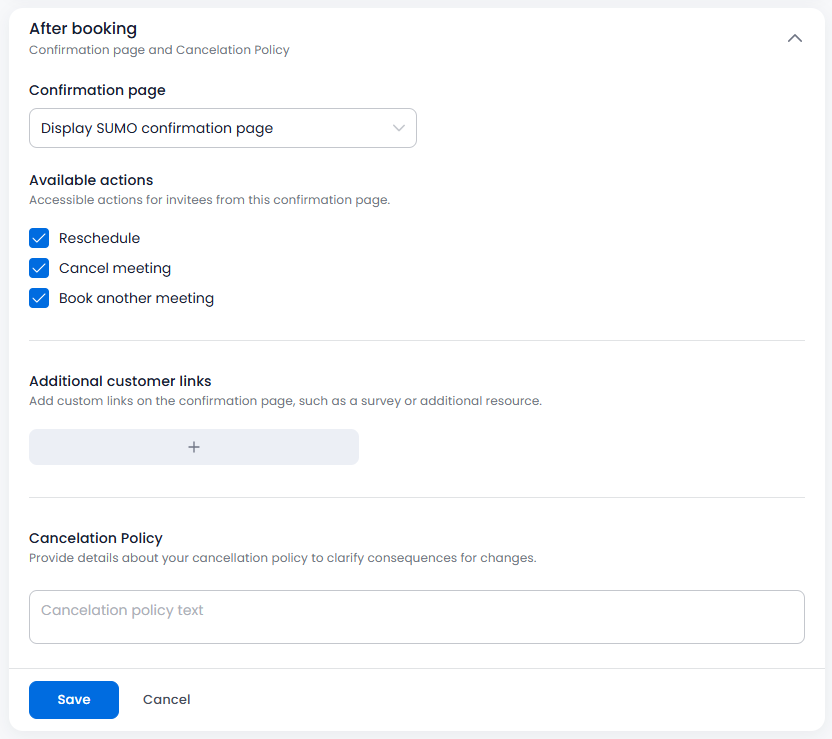Open the Confirmation page dropdown

click(223, 128)
